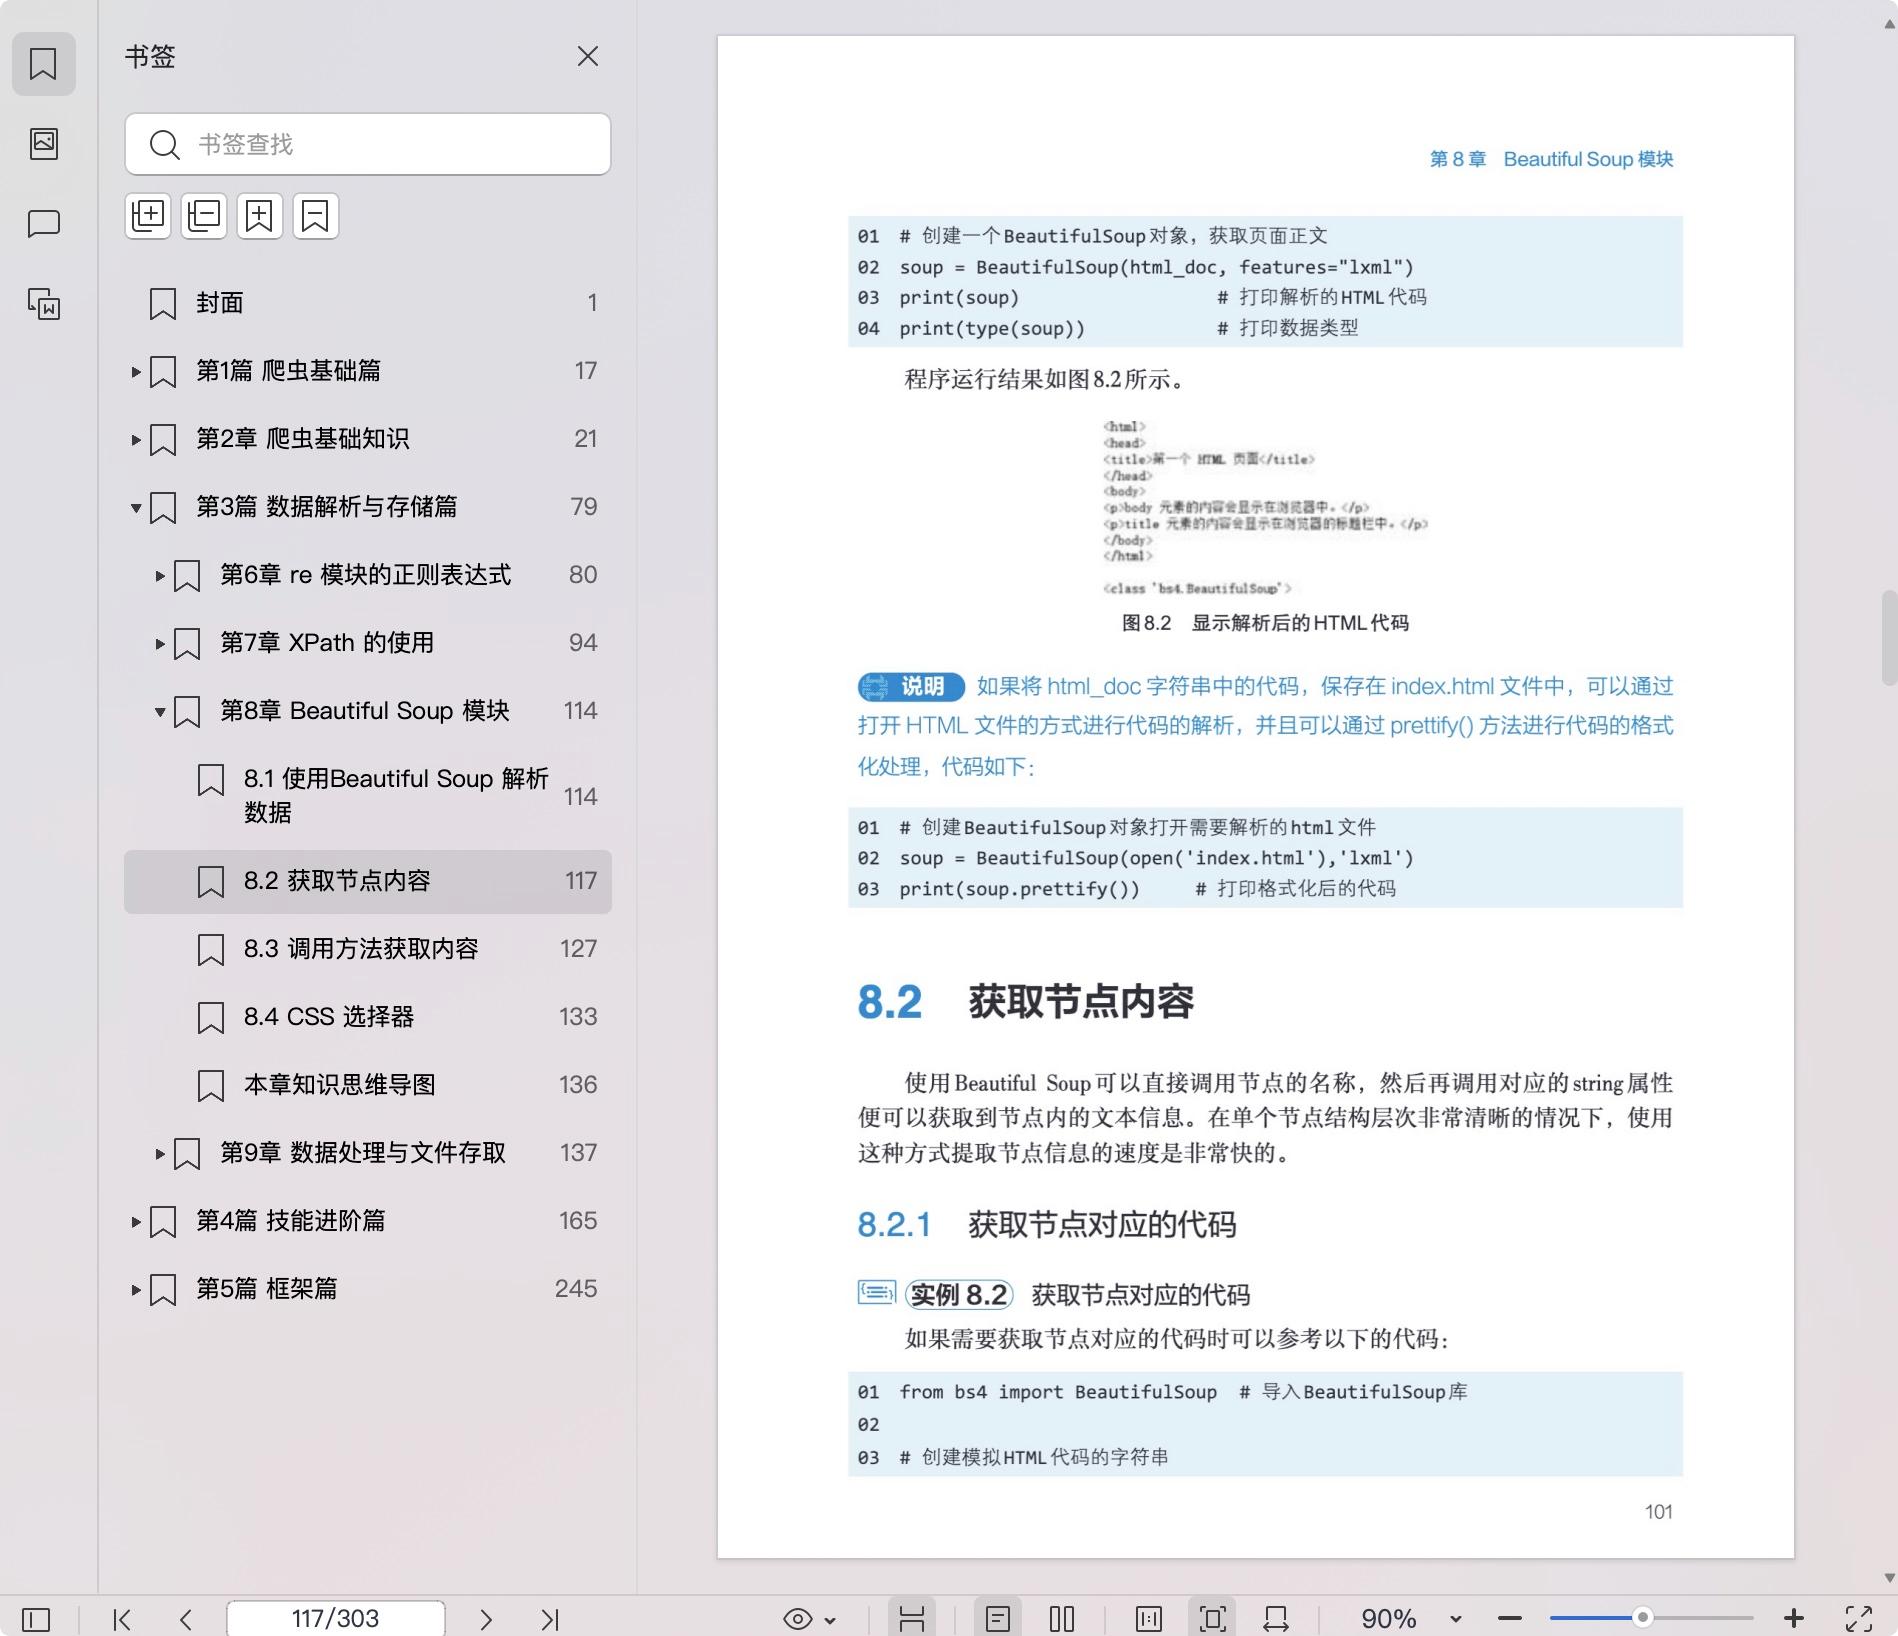
Task: Open the 封面 bookmark
Action: coord(368,303)
